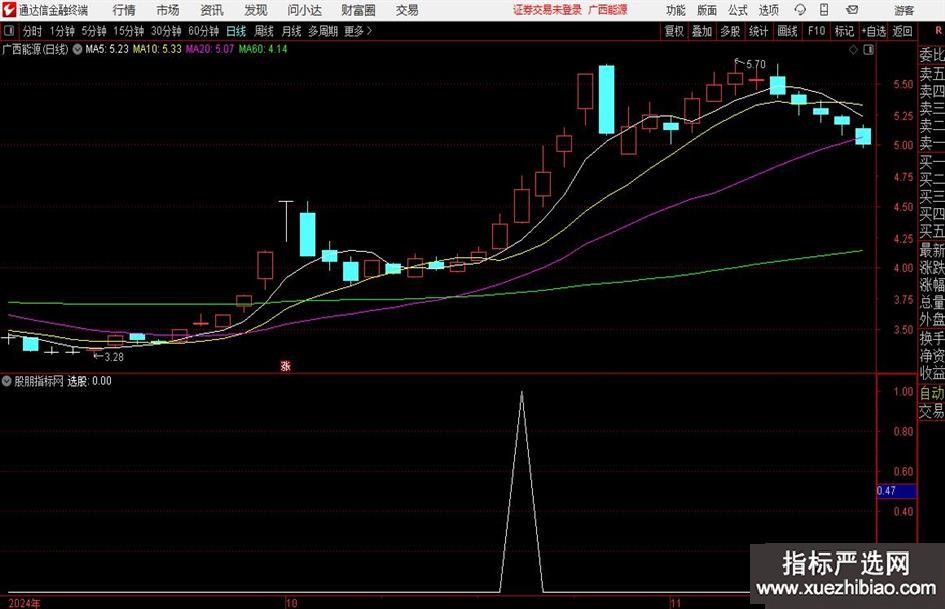
Task: Click the 广西能源 stock name in top bar
Action: [608, 10]
